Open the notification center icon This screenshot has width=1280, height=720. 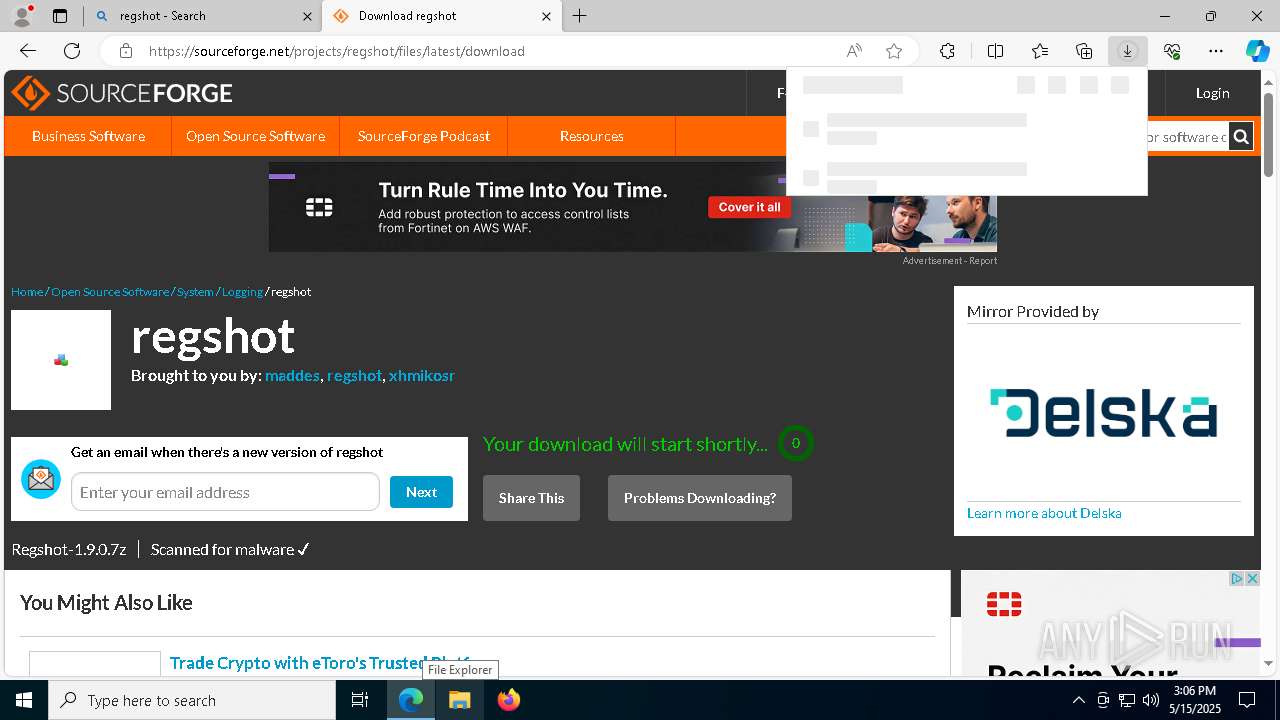point(1247,700)
